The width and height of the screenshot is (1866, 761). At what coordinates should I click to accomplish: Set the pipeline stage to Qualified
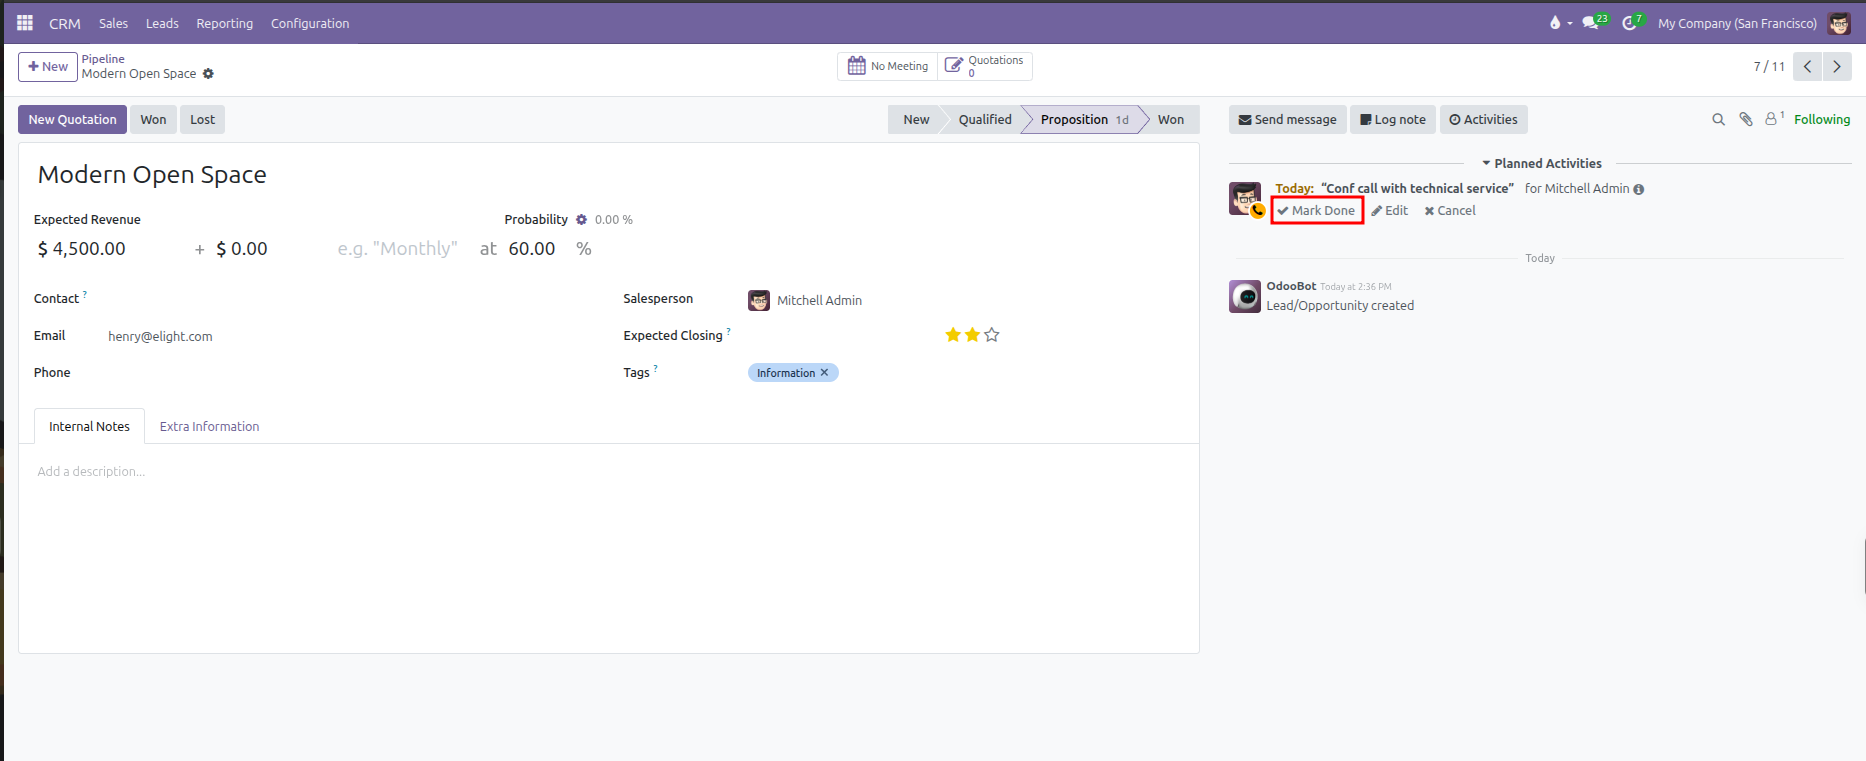pyautogui.click(x=985, y=120)
